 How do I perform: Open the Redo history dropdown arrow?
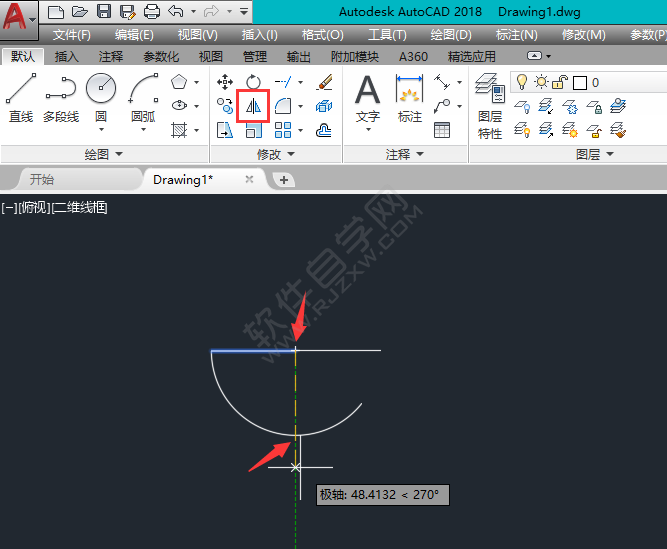pos(230,11)
